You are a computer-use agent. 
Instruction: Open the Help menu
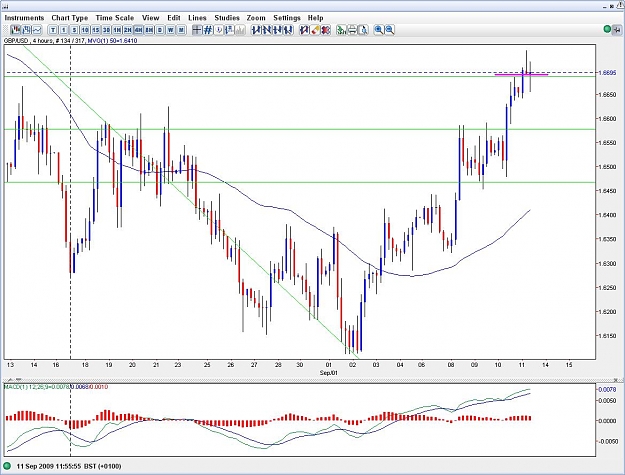(315, 18)
